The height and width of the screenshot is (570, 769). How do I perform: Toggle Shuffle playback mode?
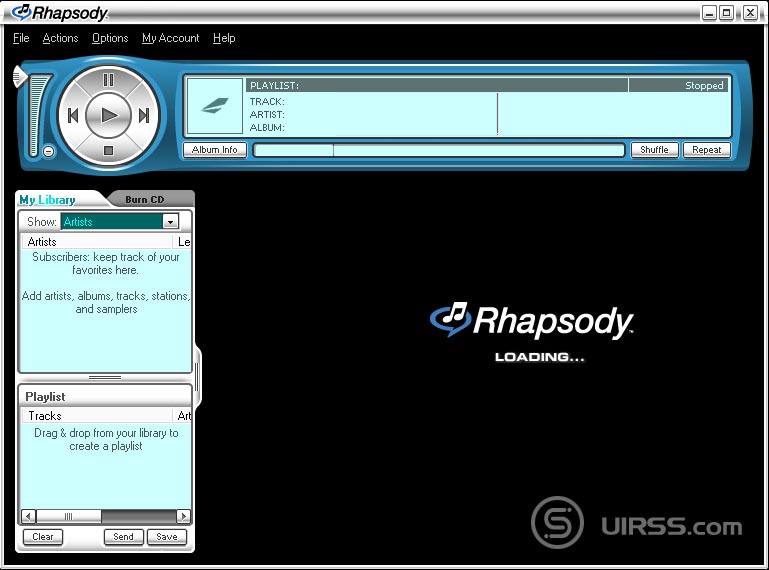654,150
